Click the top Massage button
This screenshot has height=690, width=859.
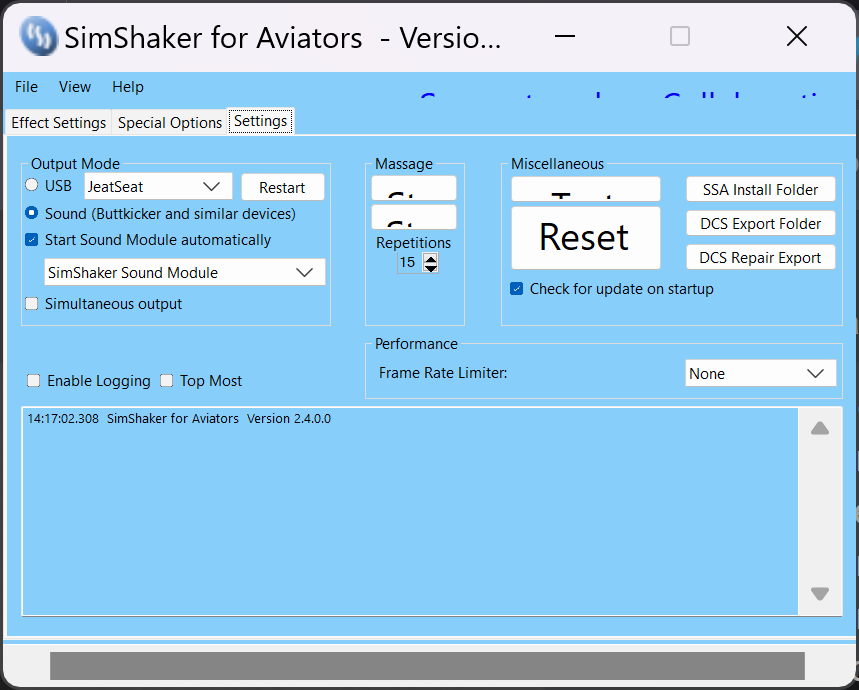point(414,188)
